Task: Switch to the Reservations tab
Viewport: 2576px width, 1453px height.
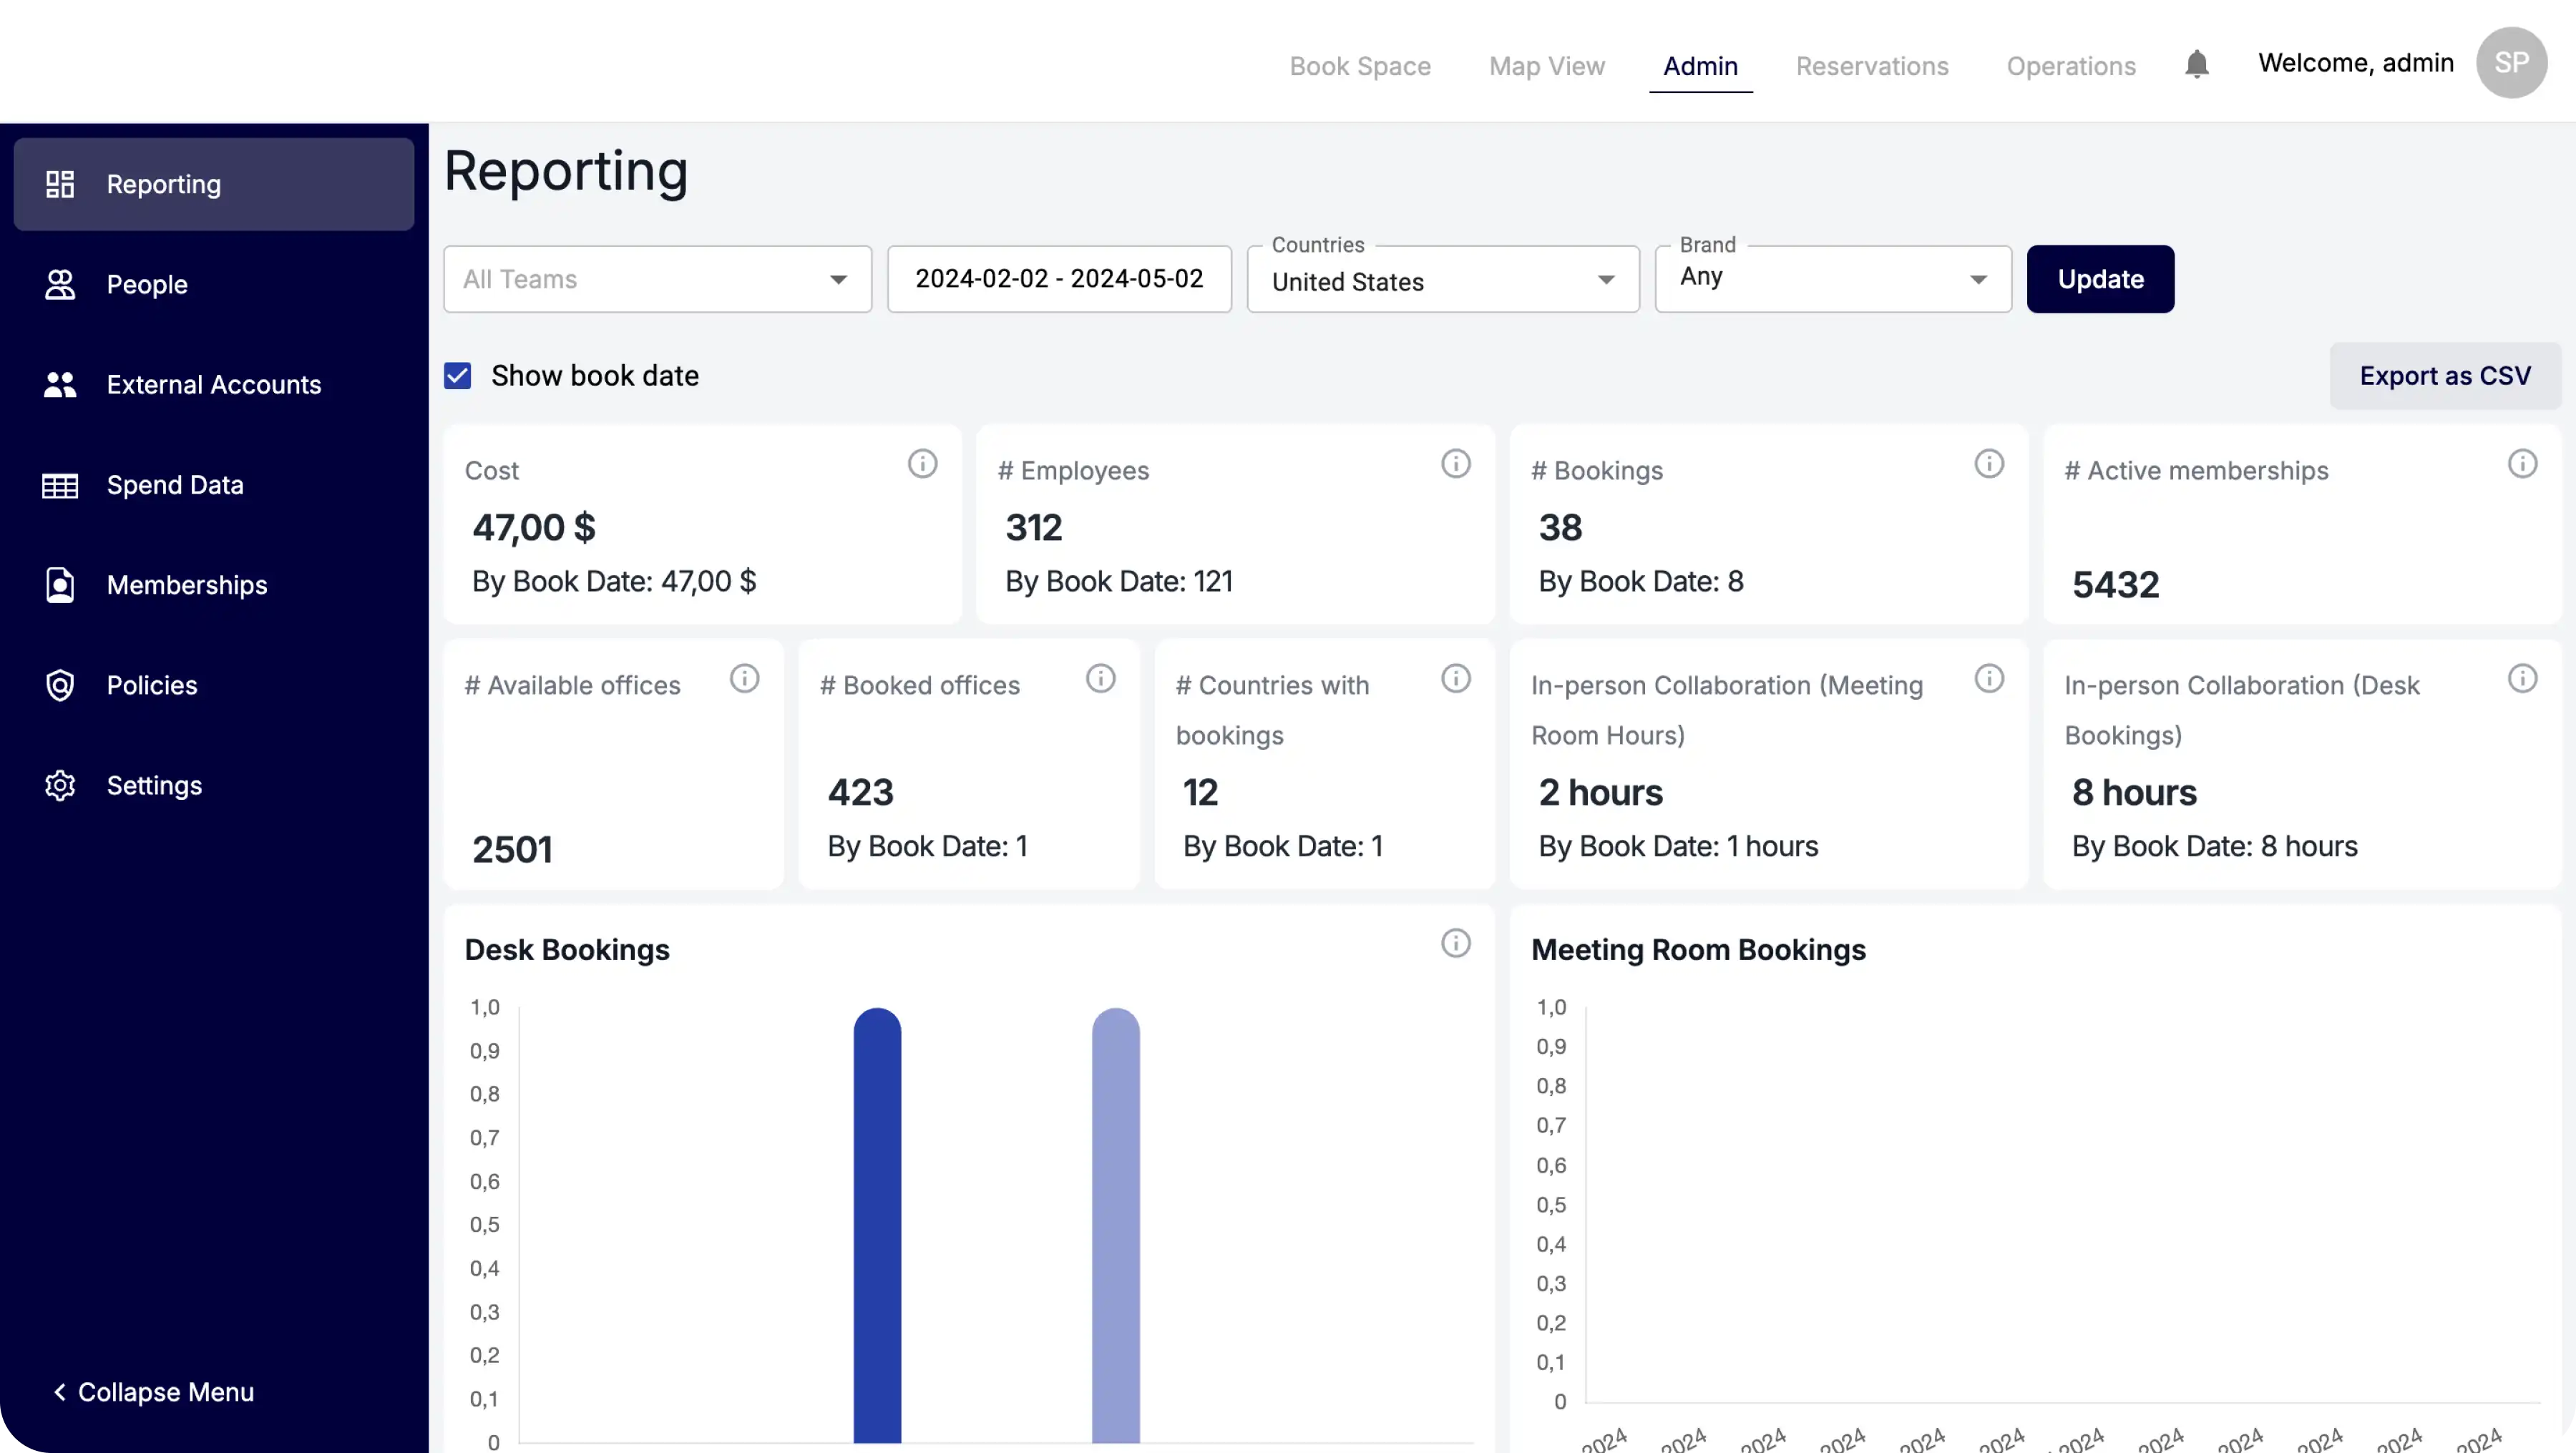Action: (x=1871, y=66)
